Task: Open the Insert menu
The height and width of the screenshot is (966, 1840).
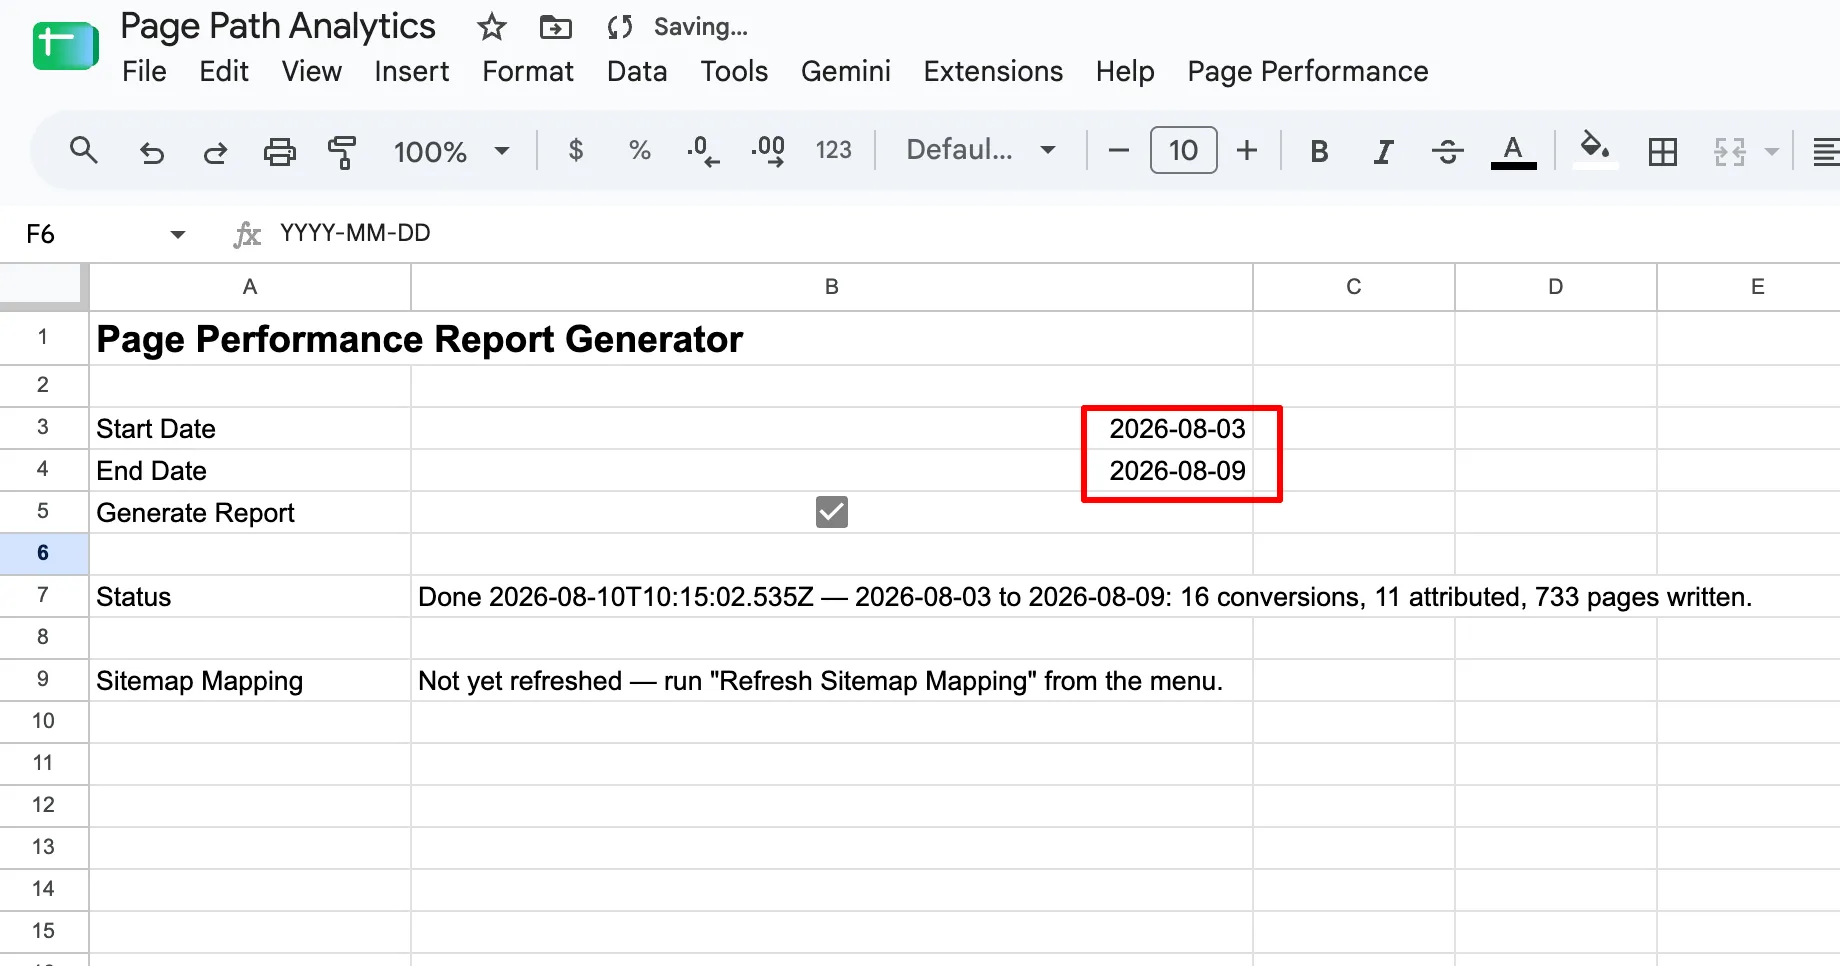Action: (412, 72)
